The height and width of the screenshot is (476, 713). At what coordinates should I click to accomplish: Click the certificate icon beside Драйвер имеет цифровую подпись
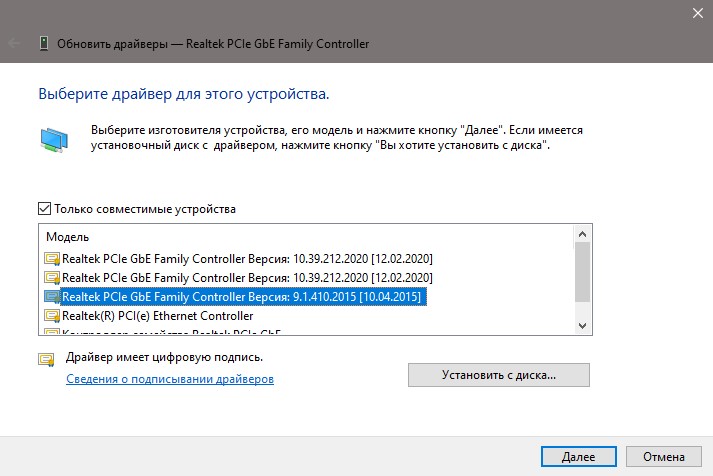coord(46,360)
